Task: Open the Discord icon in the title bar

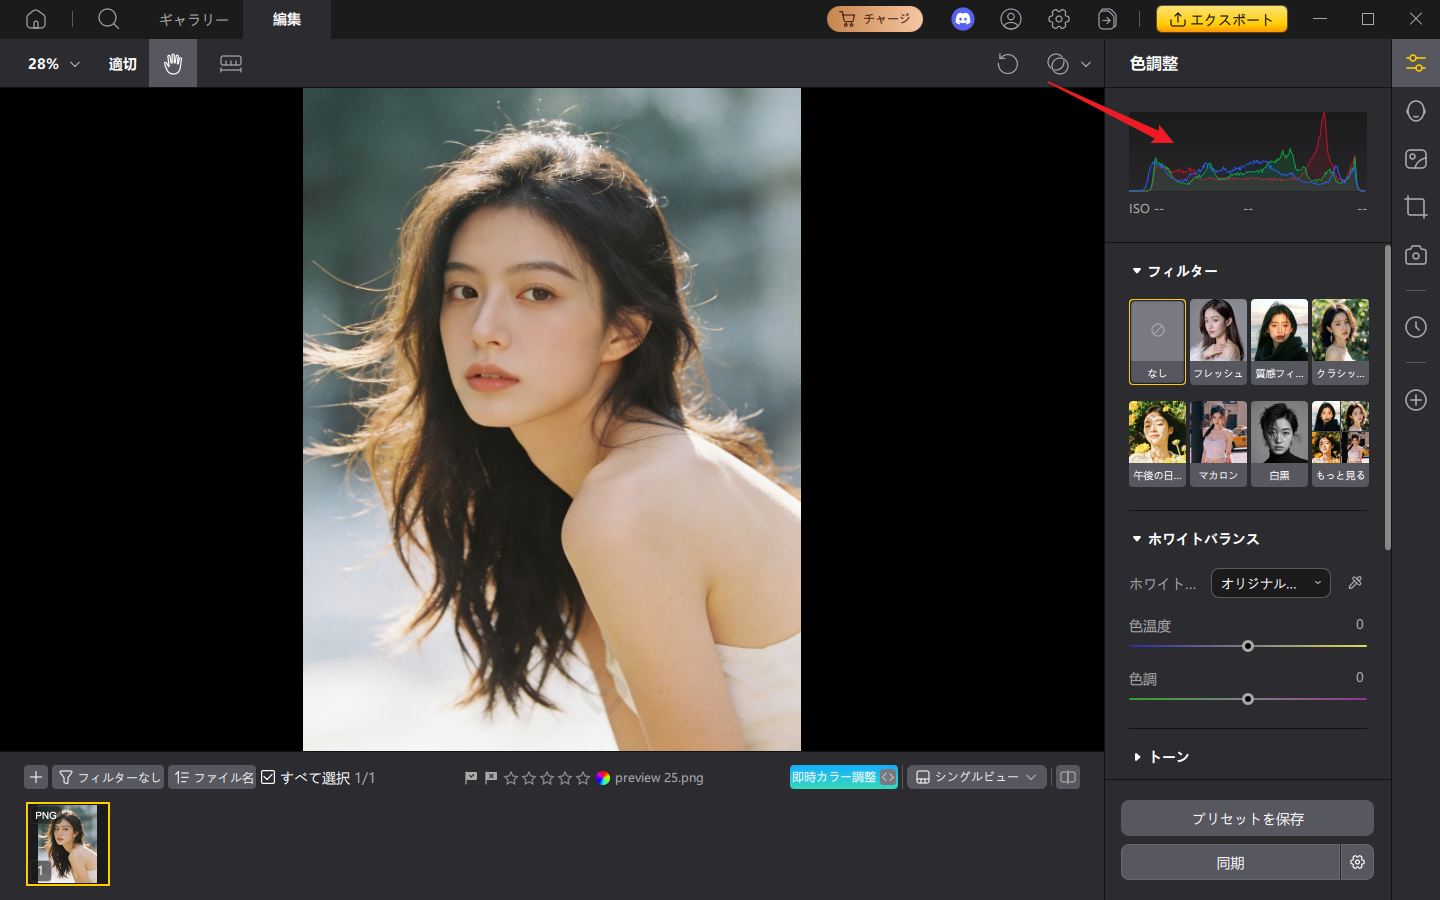Action: [x=962, y=19]
